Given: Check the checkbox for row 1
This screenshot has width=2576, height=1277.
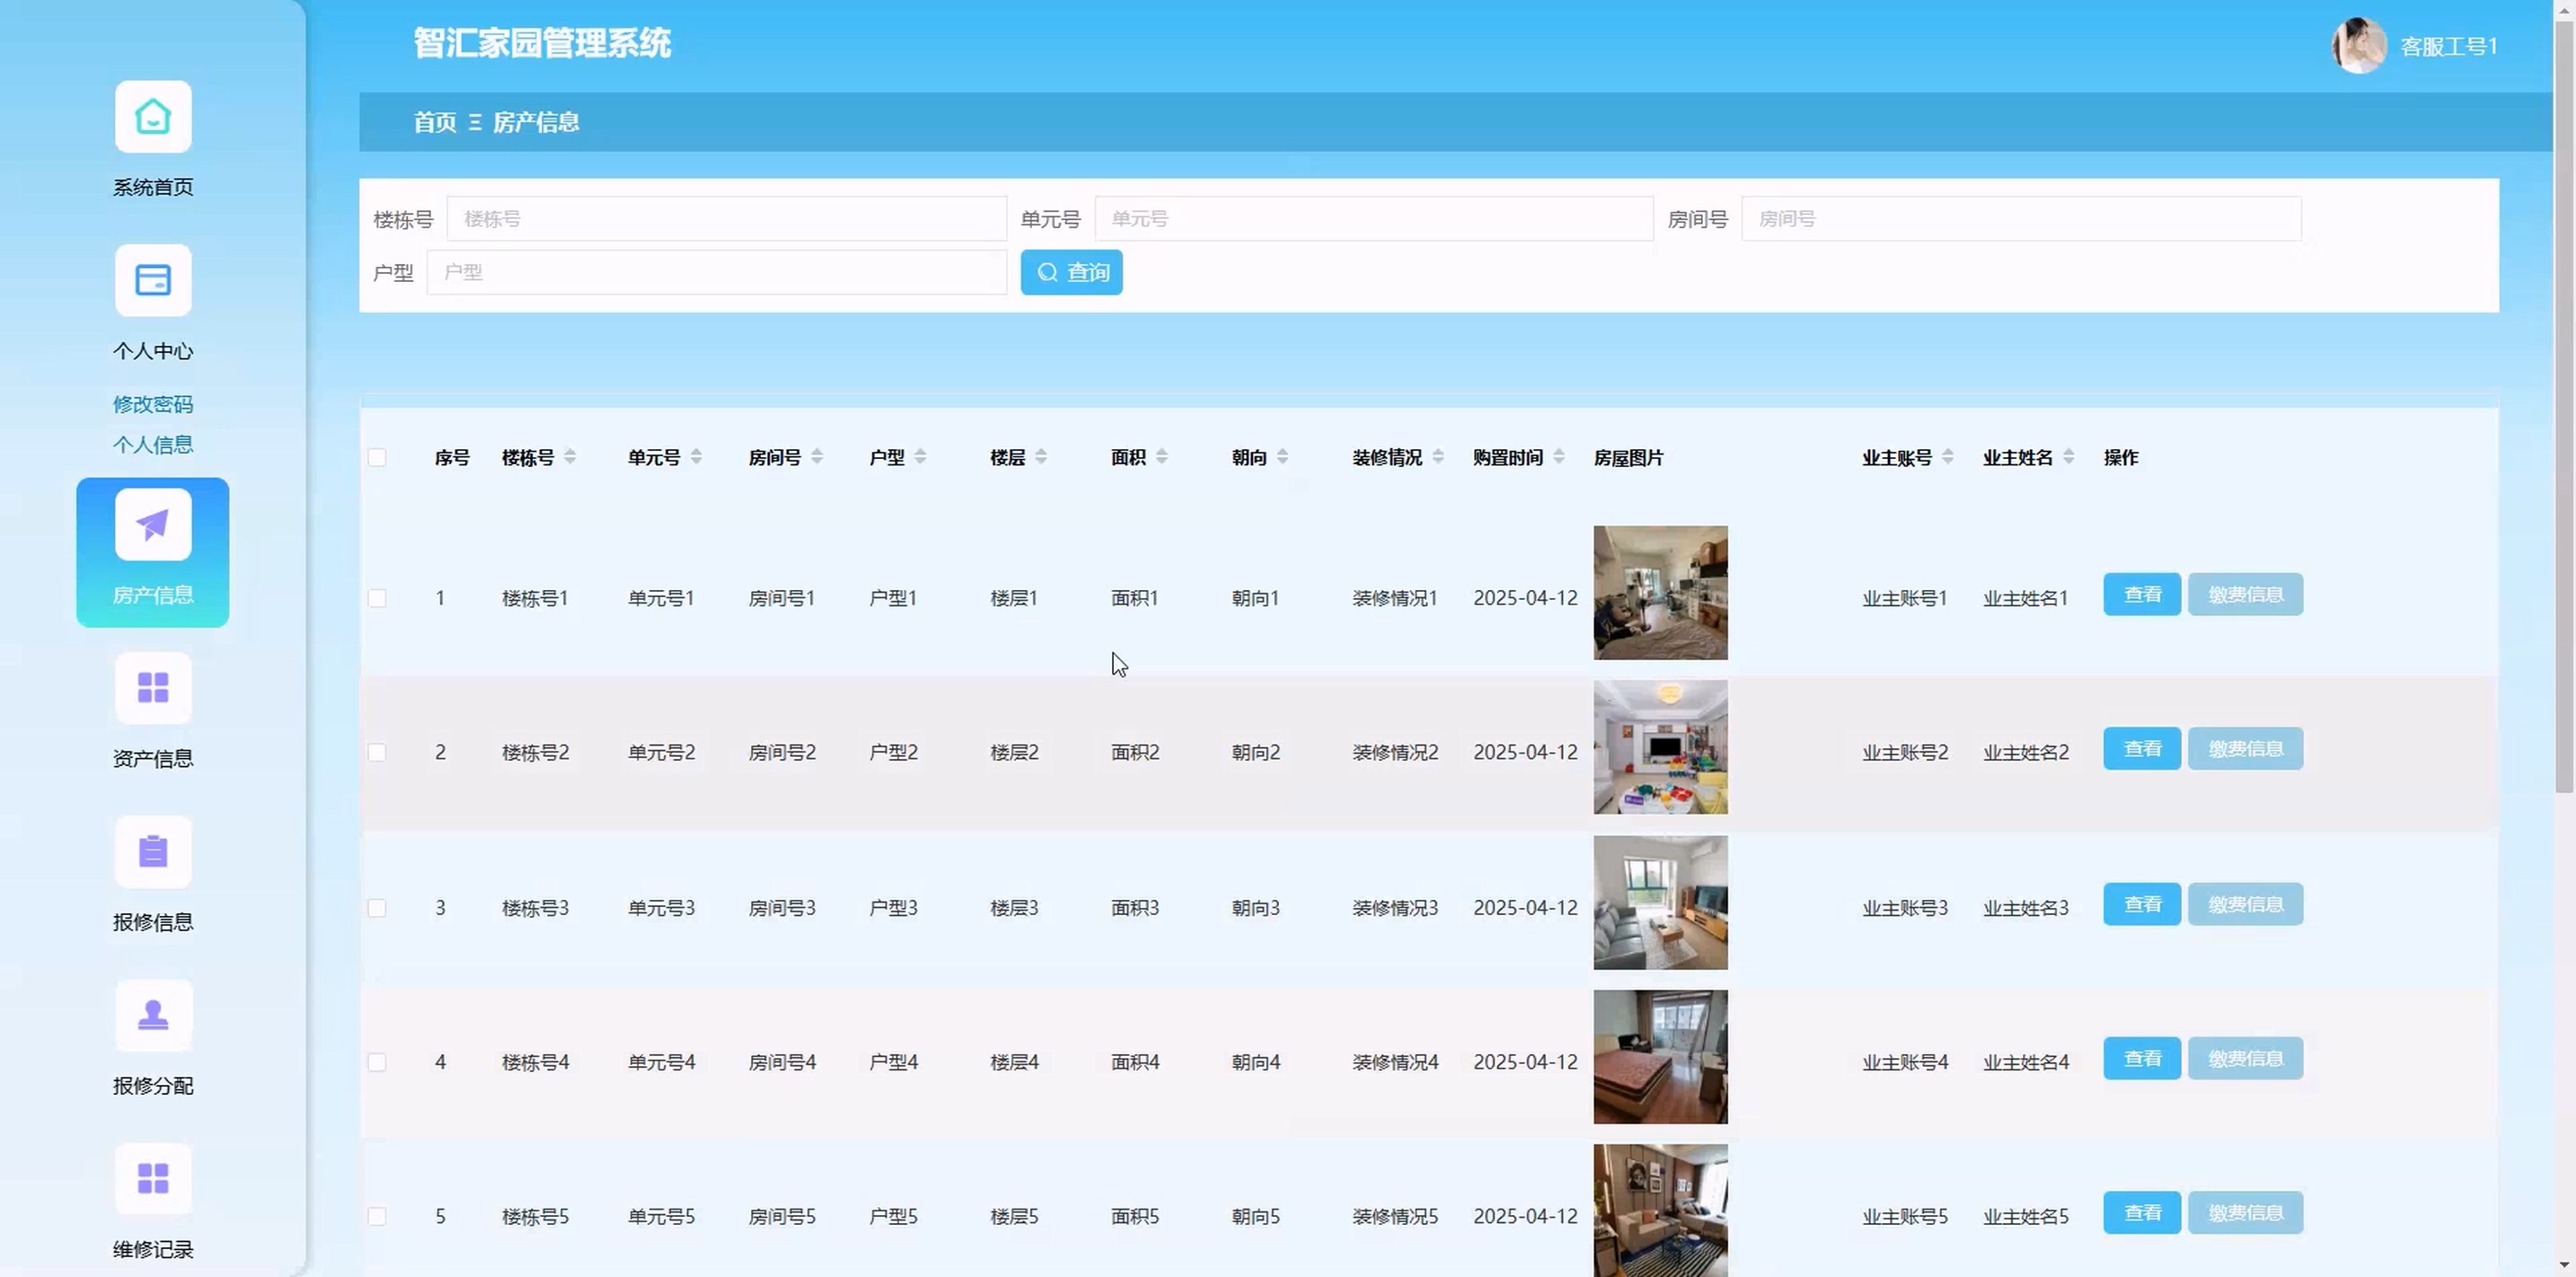Looking at the screenshot, I should (377, 598).
